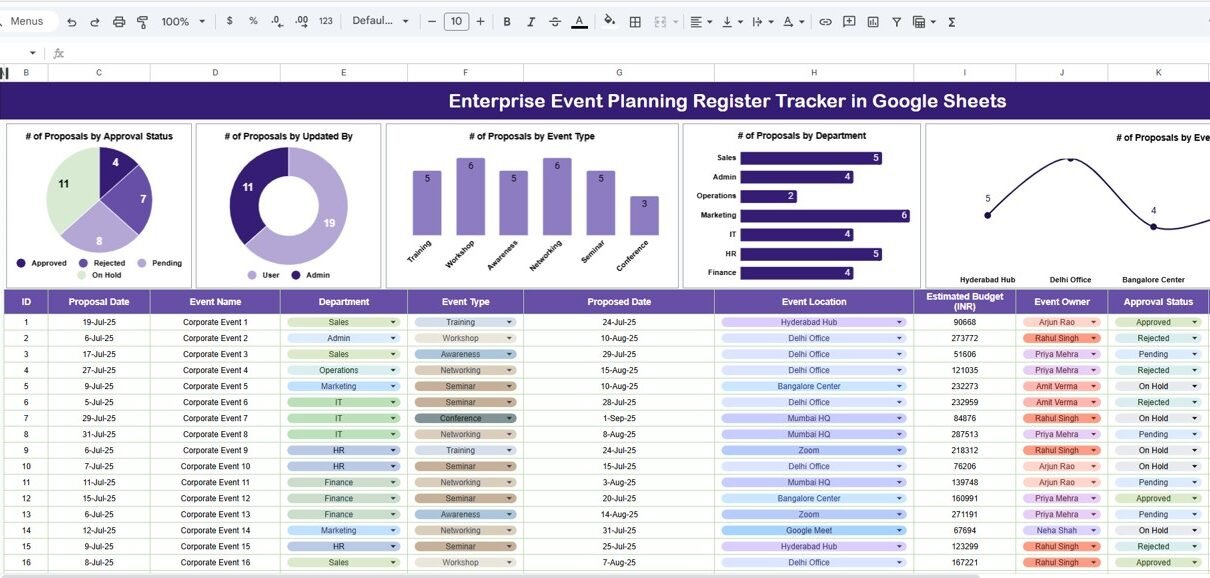This screenshot has height=578, width=1210.
Task: Click the Create a filter funnel icon
Action: pyautogui.click(x=896, y=22)
